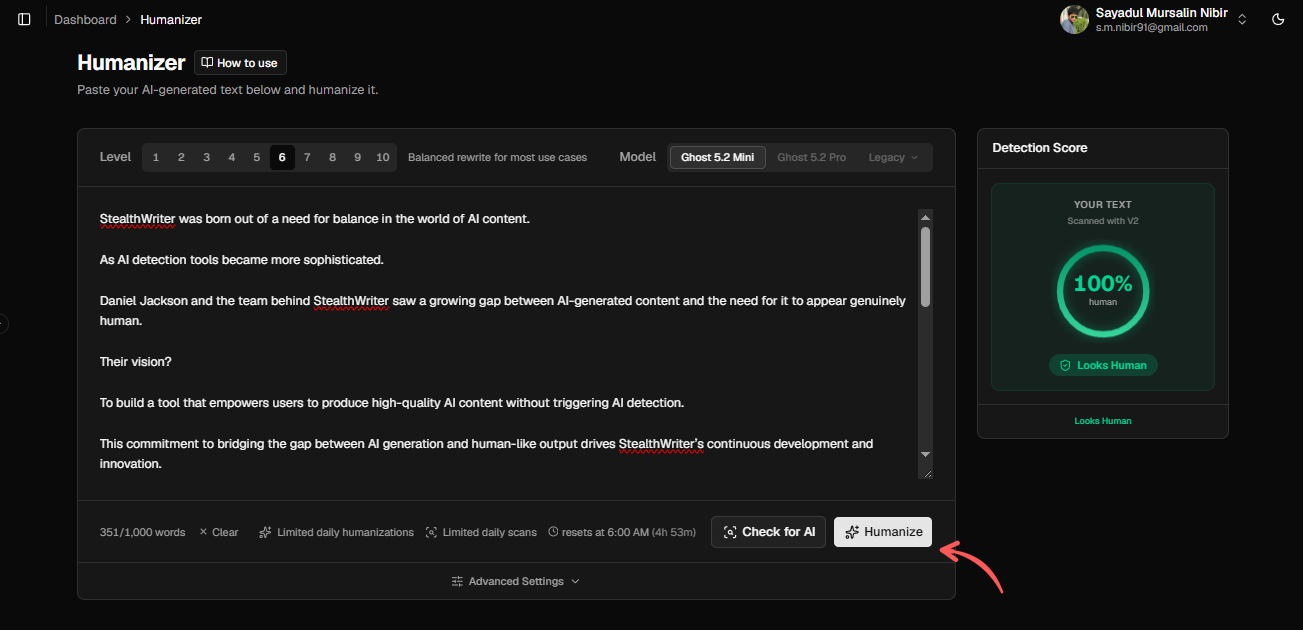Clear the text with the Clear button
1303x630 pixels.
coord(219,532)
